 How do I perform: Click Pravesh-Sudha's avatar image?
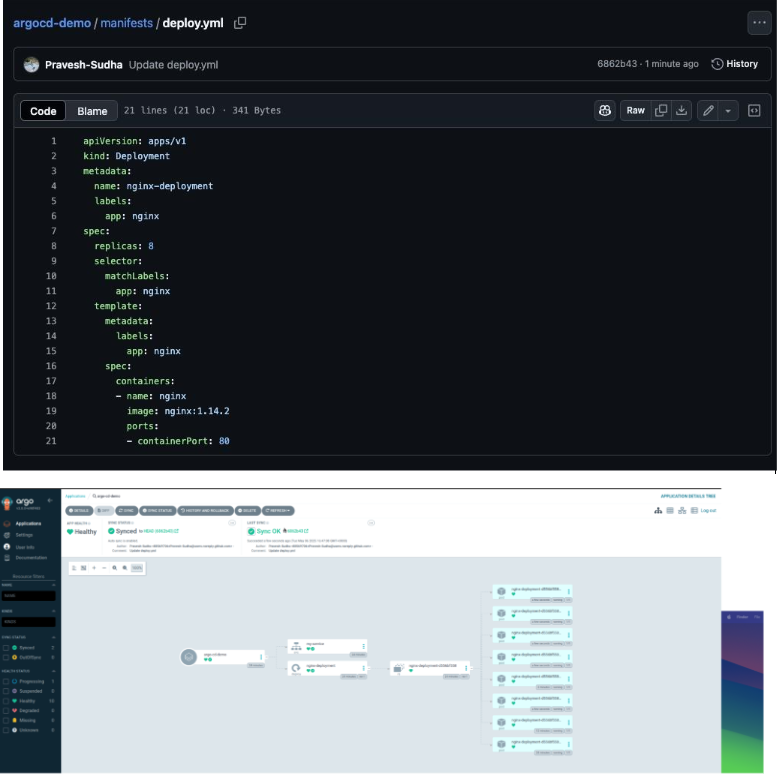click(x=31, y=65)
